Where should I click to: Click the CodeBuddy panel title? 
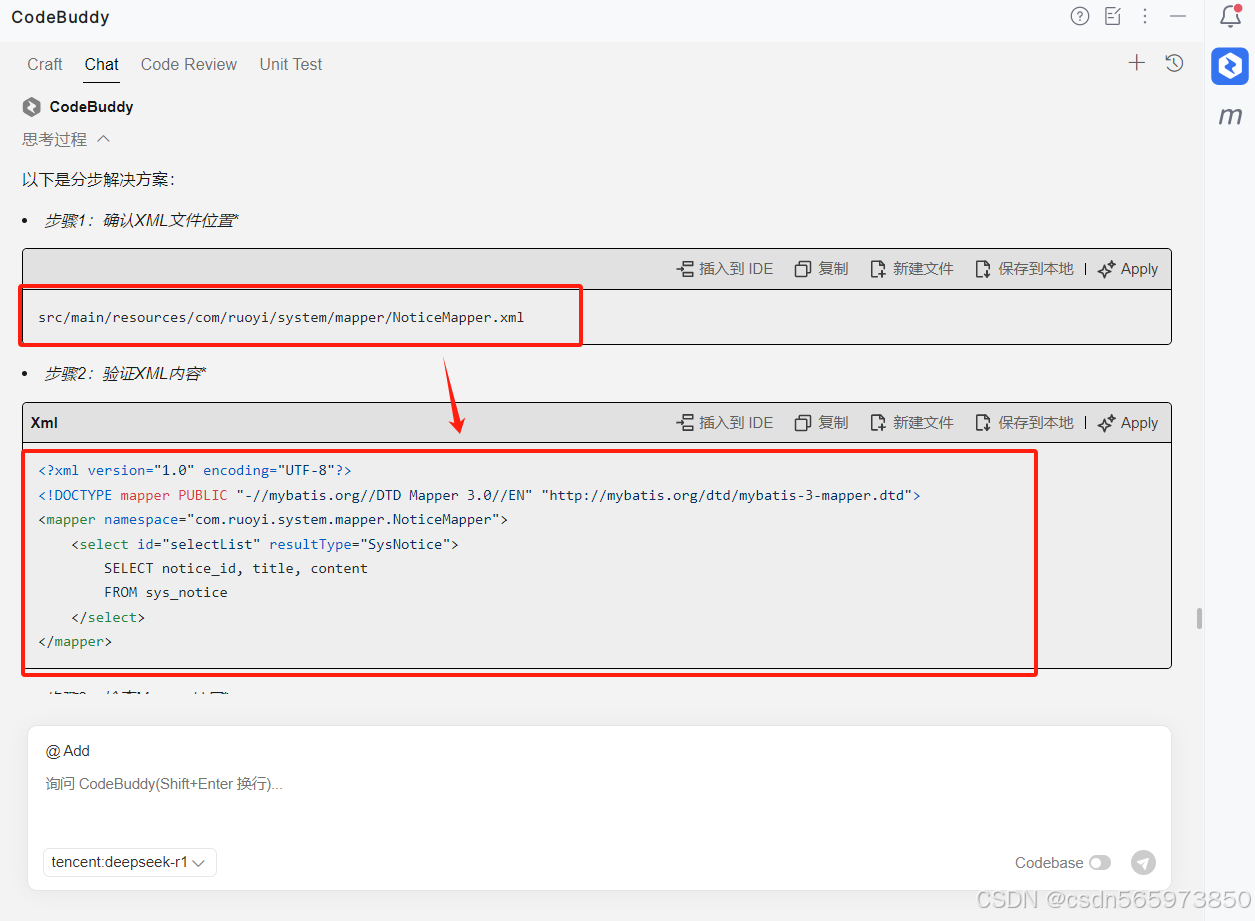click(60, 17)
